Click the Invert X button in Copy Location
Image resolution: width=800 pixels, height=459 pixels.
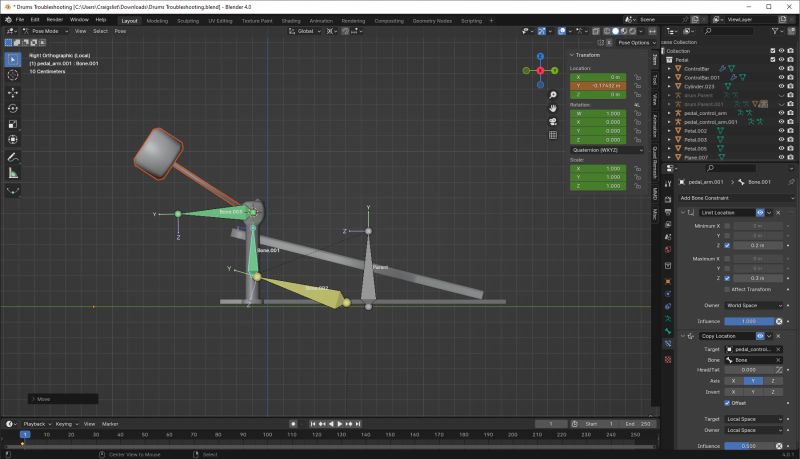[734, 392]
